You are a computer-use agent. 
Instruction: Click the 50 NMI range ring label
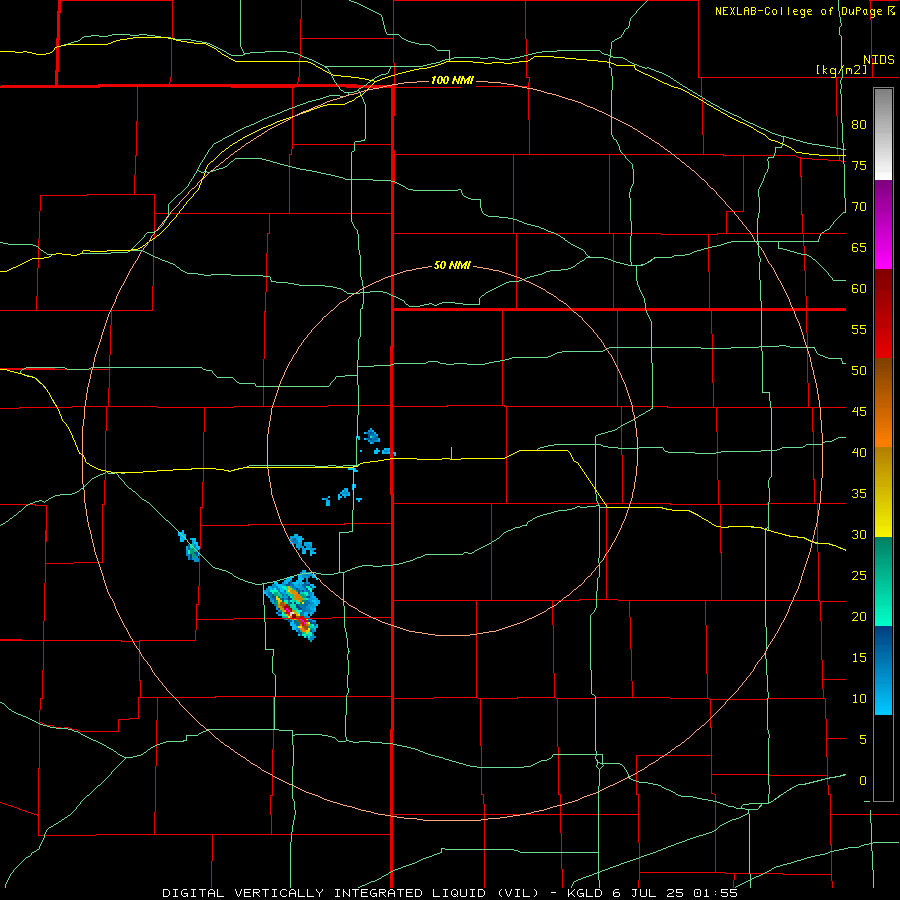[x=452, y=265]
